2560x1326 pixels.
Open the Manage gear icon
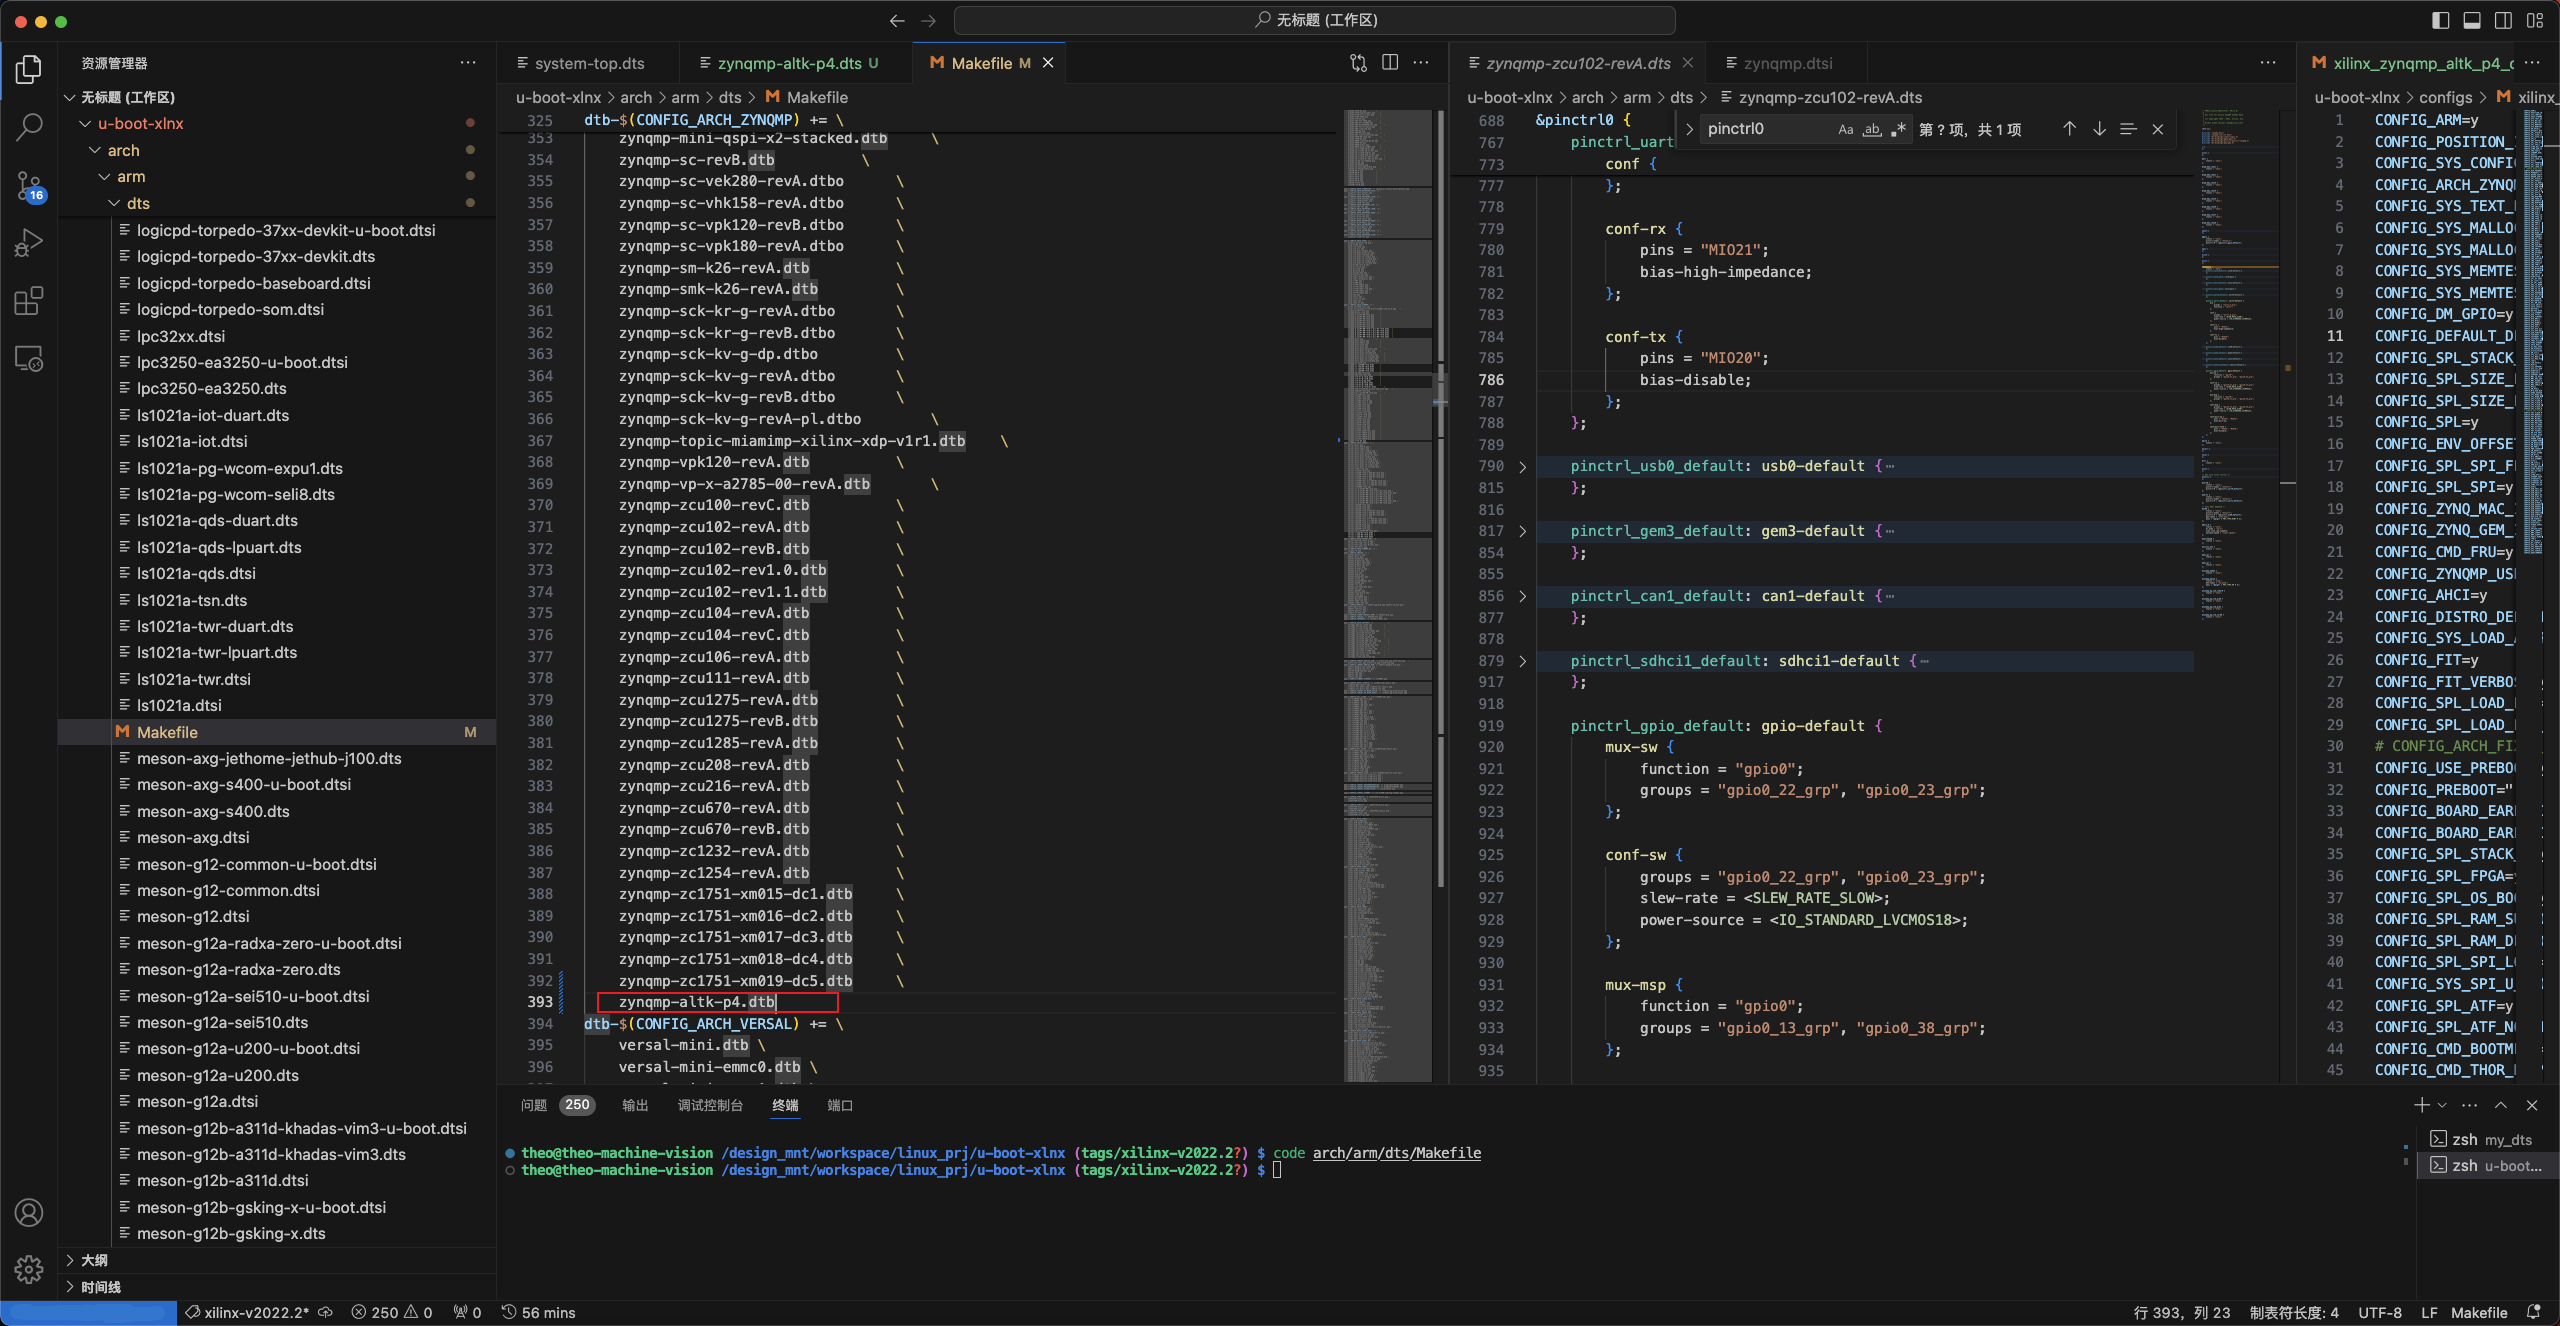point(29,1269)
